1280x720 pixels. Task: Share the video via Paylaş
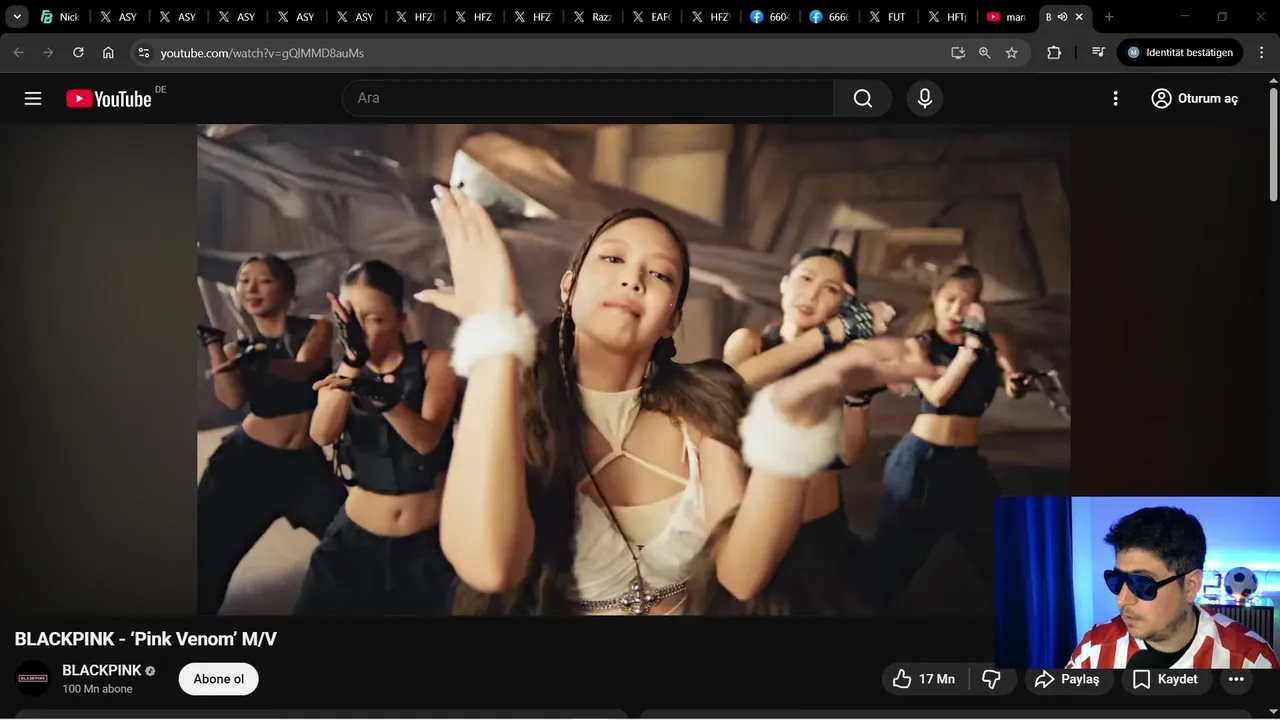click(x=1068, y=679)
